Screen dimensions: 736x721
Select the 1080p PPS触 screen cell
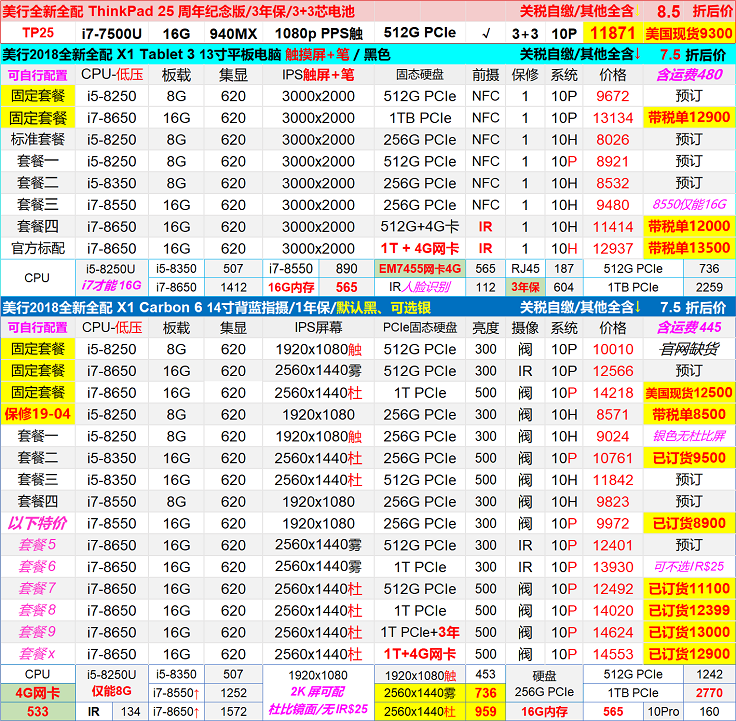[x=318, y=33]
